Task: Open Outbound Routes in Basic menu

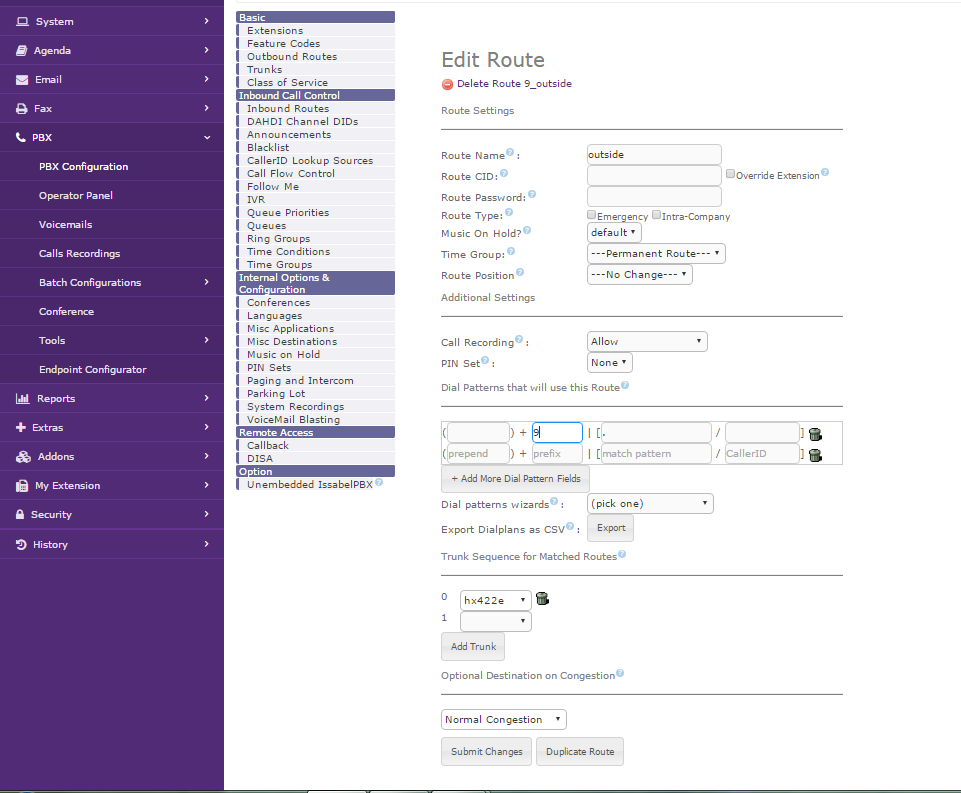Action: point(292,57)
